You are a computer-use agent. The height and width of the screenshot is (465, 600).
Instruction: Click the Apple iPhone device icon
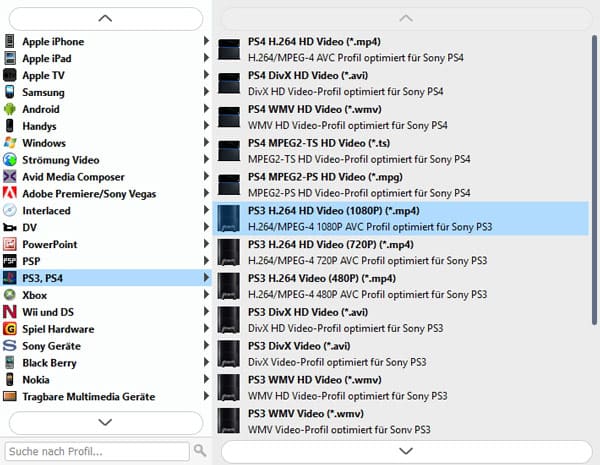(x=10, y=42)
